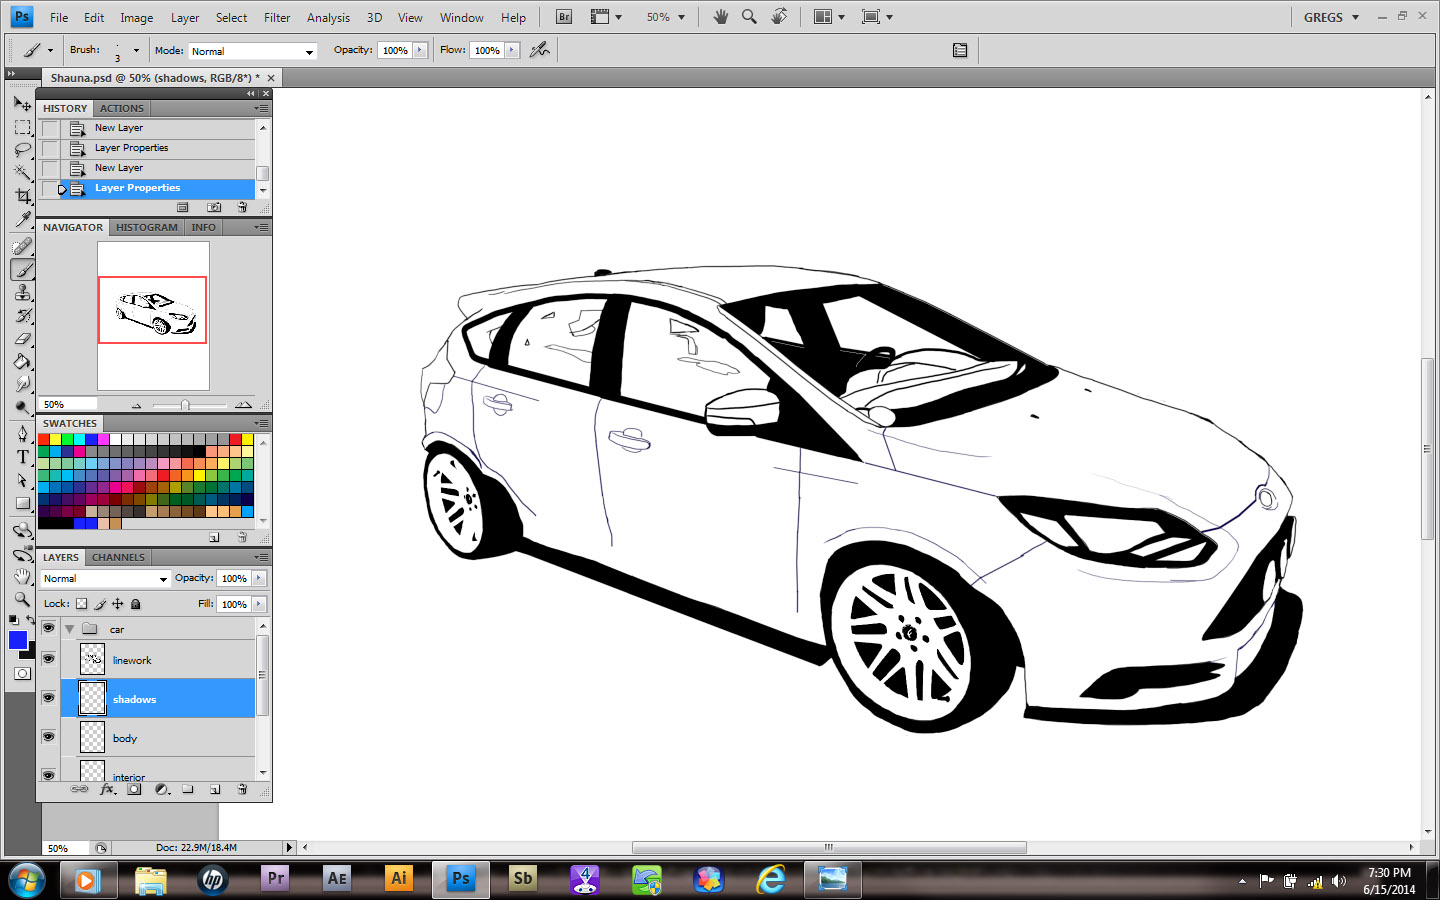
Task: Hide the linework layer
Action: pos(48,659)
